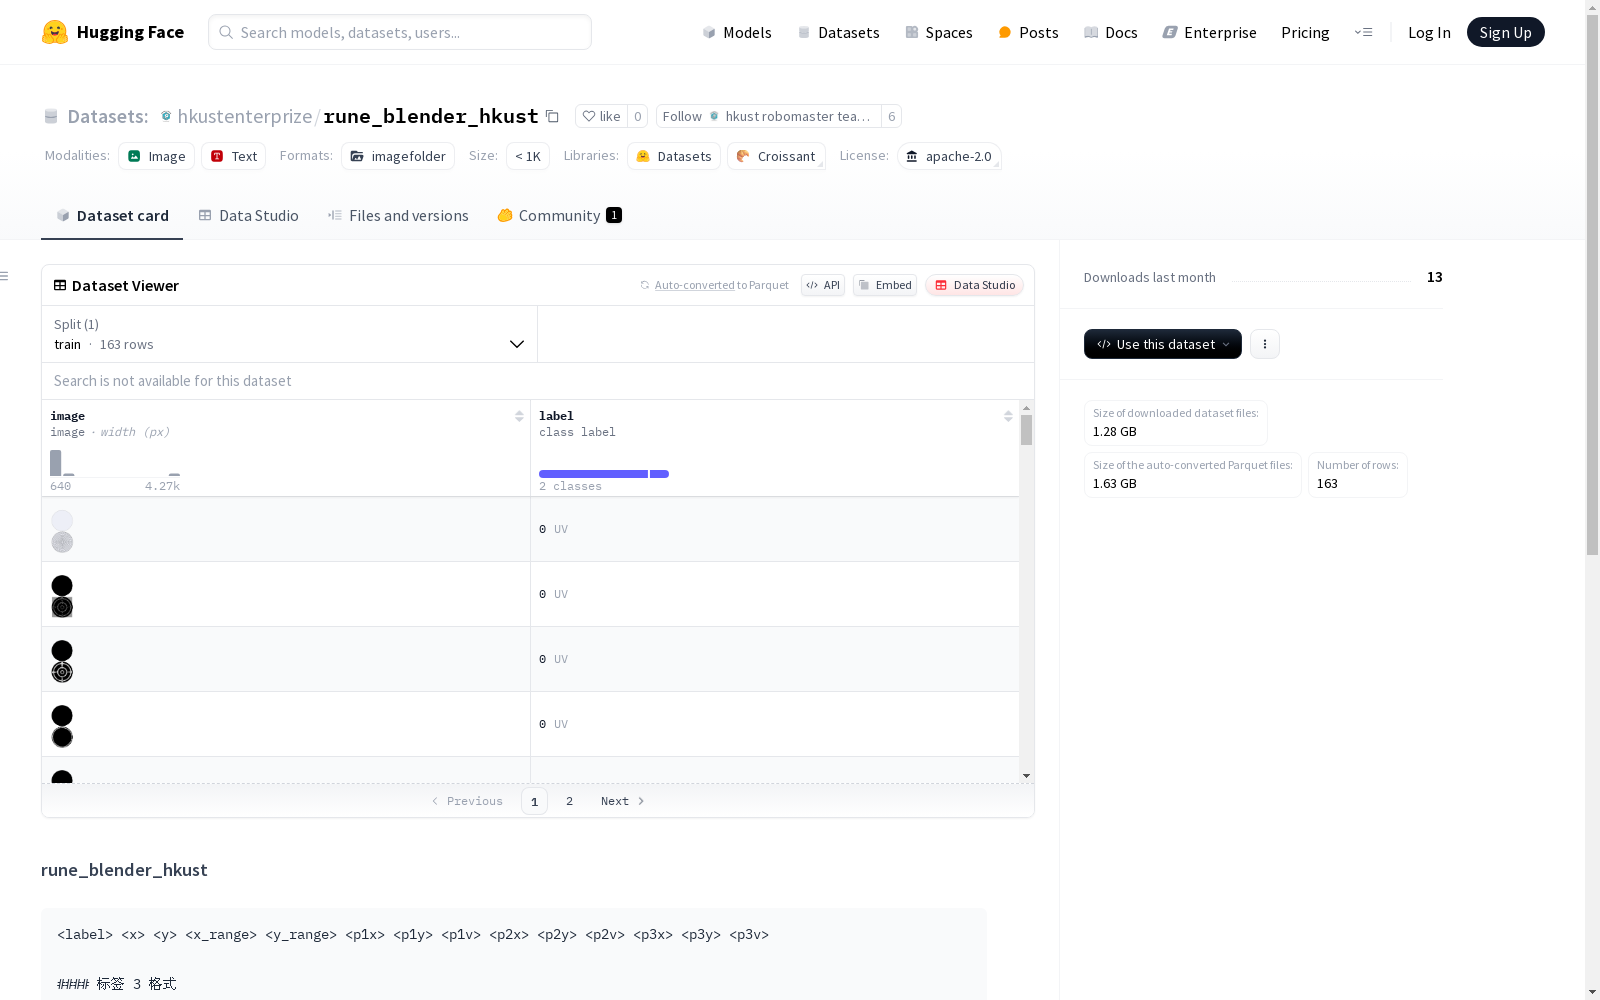
Task: Expand the Split train dropdown
Action: click(290, 334)
